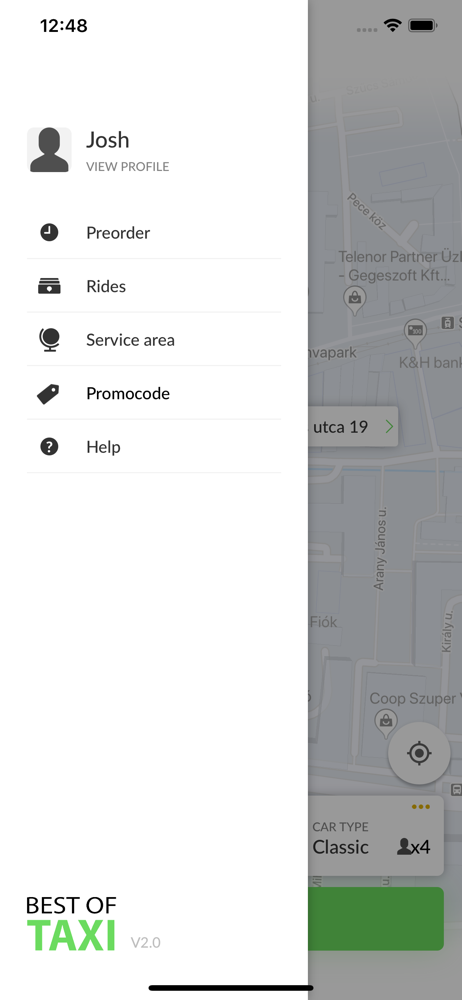Viewport: 462px width, 1000px height.
Task: Open the VIEW PROFILE link
Action: (128, 167)
